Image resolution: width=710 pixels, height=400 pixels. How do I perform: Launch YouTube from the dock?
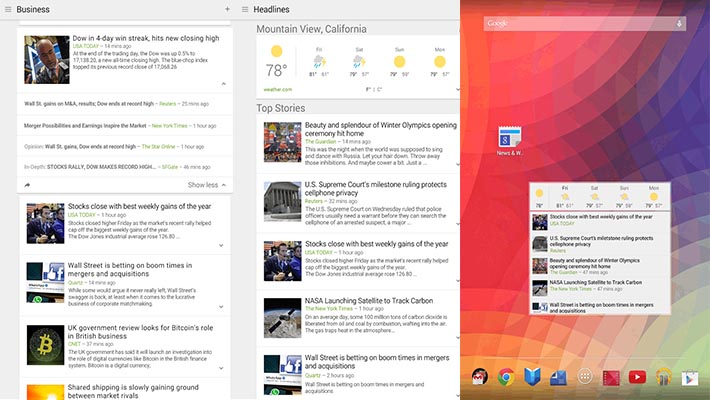click(x=637, y=377)
